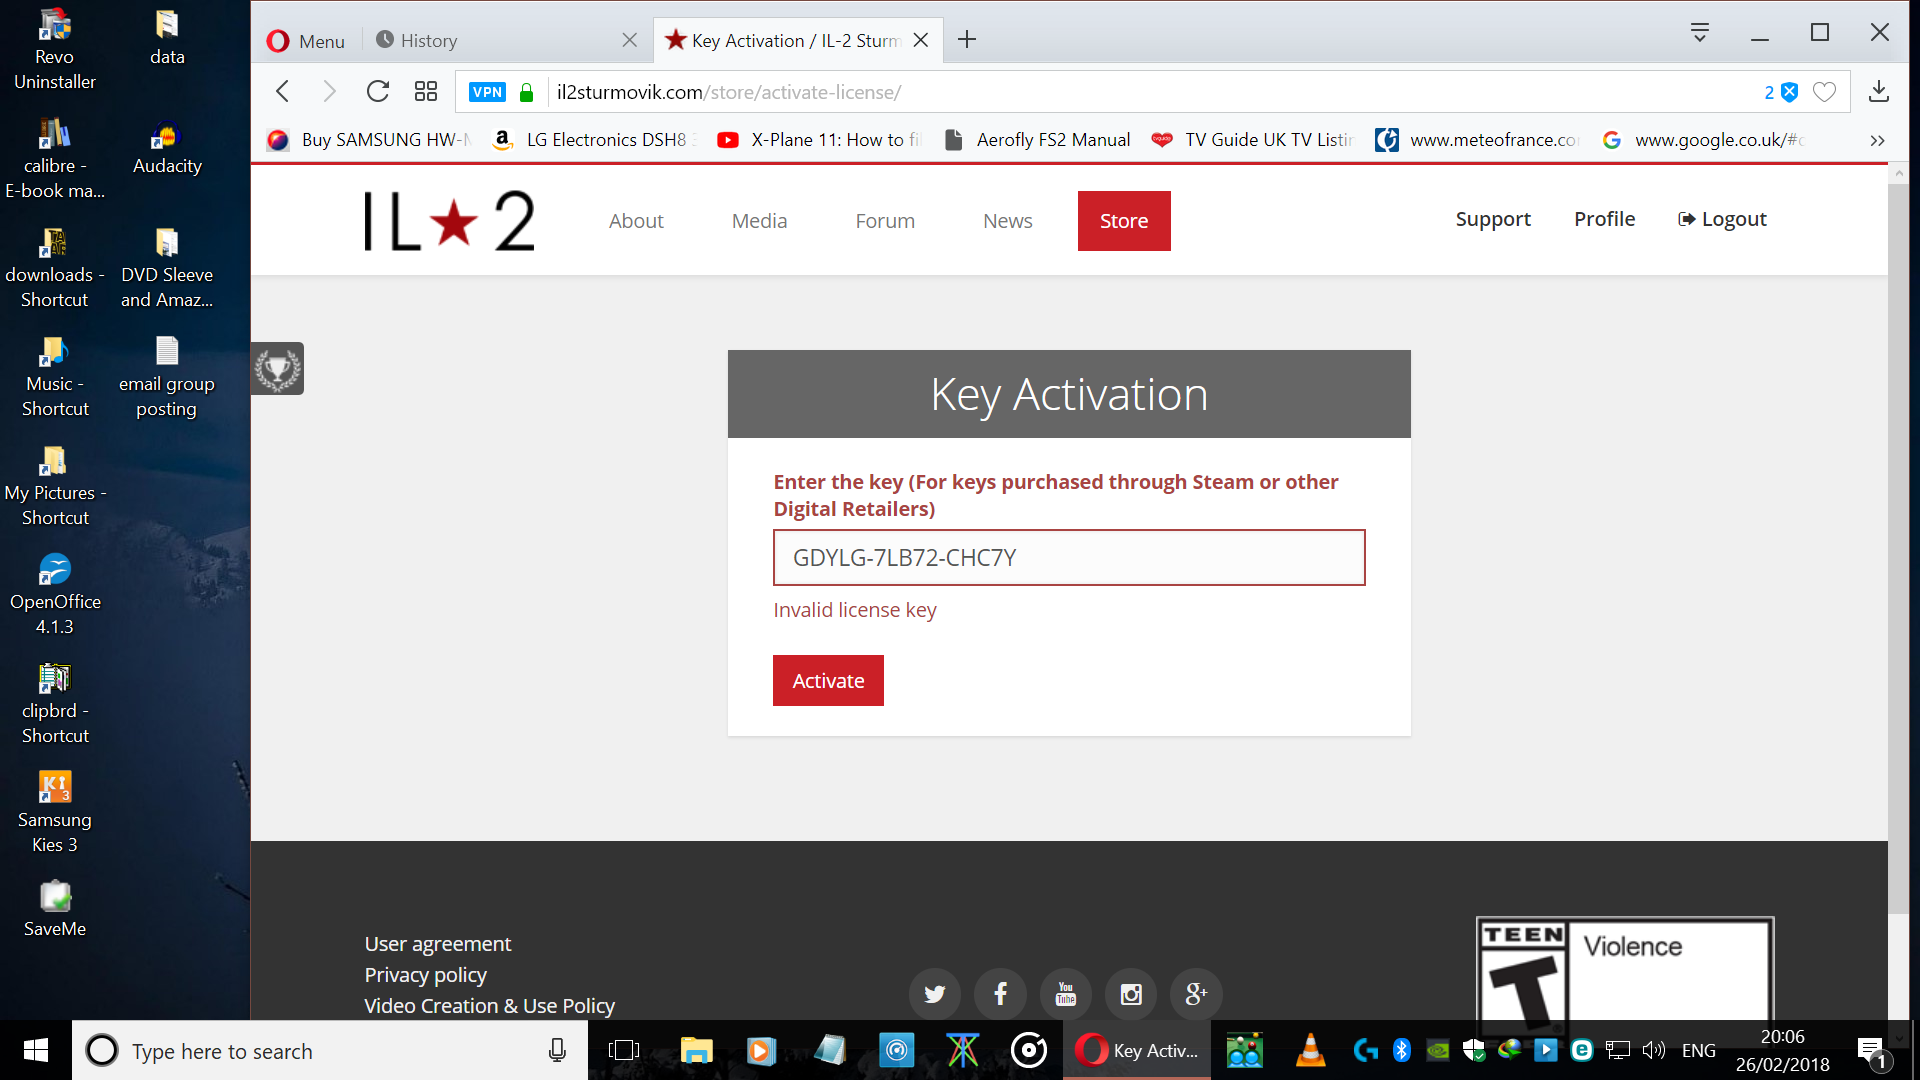1920x1080 pixels.
Task: Close the Key Activation tab
Action: pos(921,40)
